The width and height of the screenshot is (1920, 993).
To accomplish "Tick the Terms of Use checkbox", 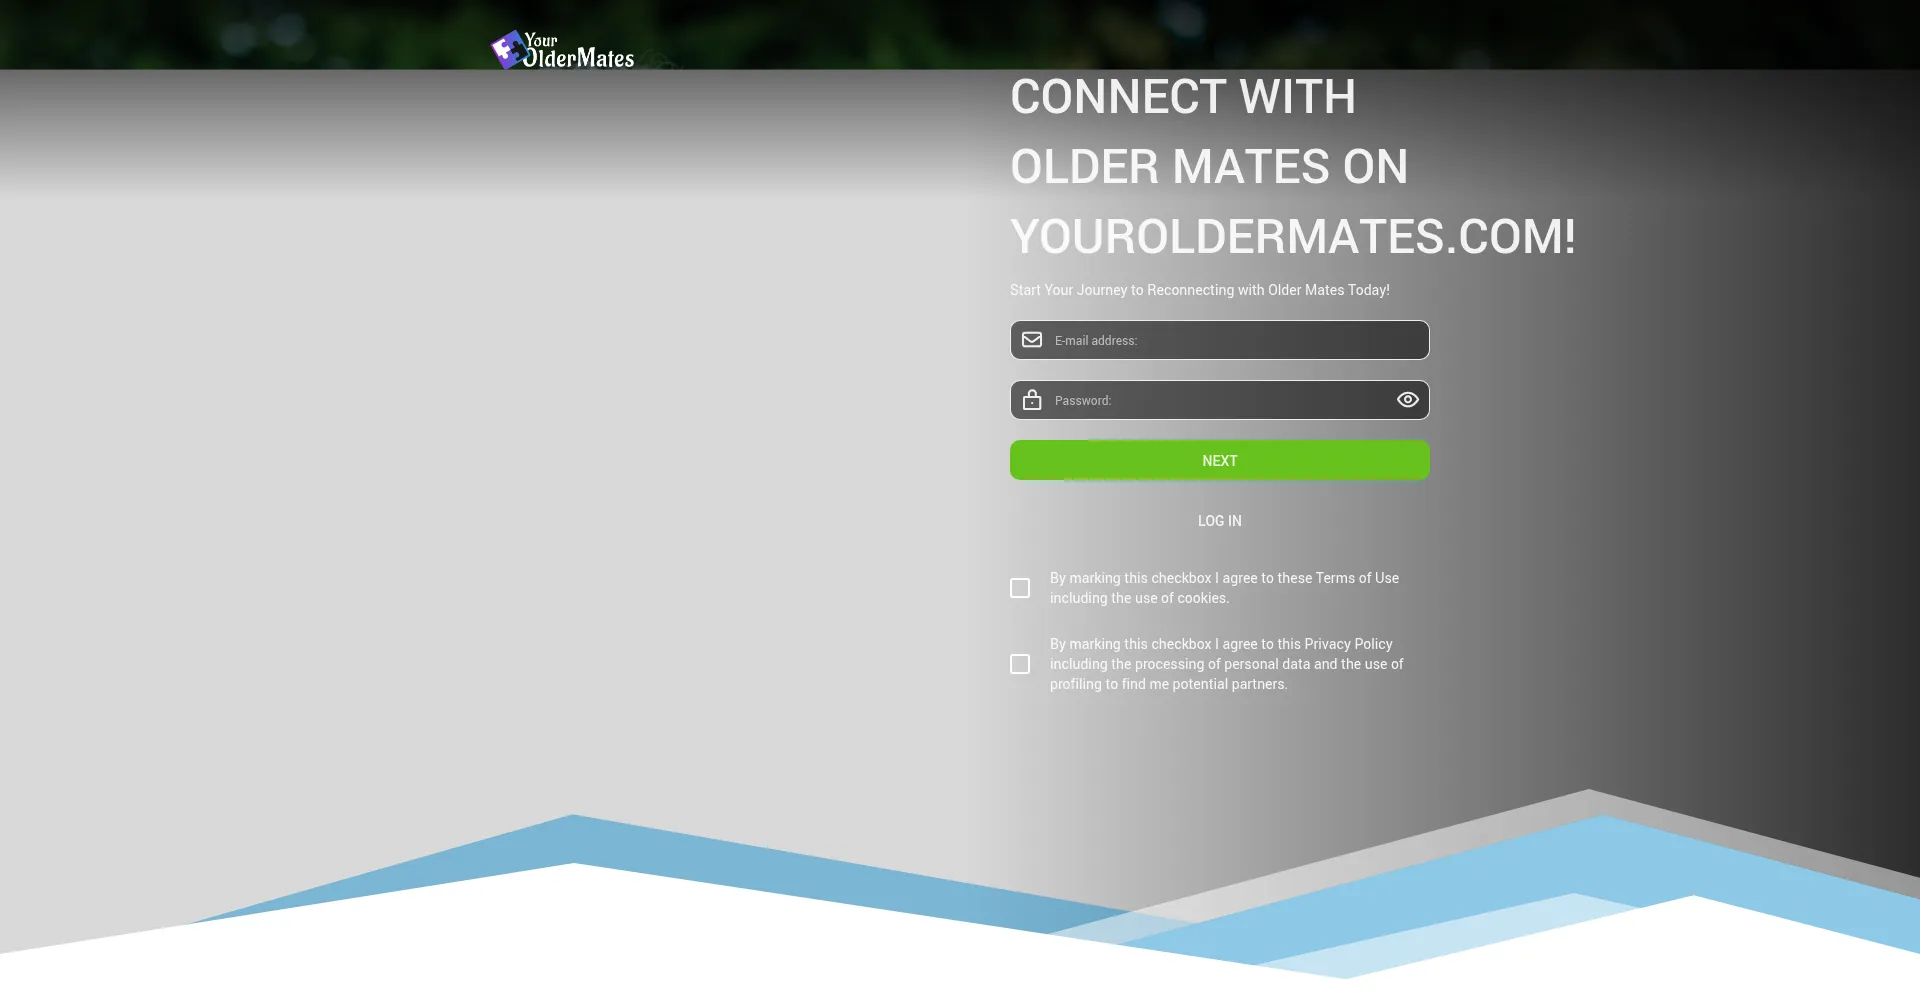I will pos(1020,588).
